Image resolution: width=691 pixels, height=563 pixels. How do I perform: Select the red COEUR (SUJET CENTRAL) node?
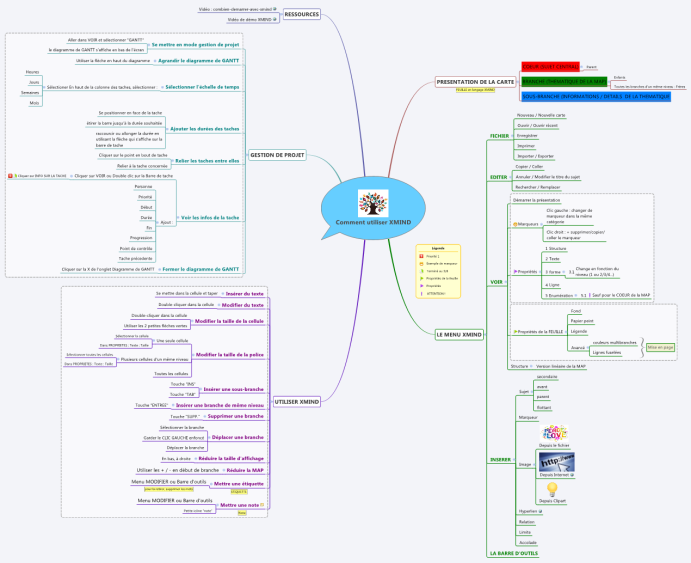click(x=550, y=67)
